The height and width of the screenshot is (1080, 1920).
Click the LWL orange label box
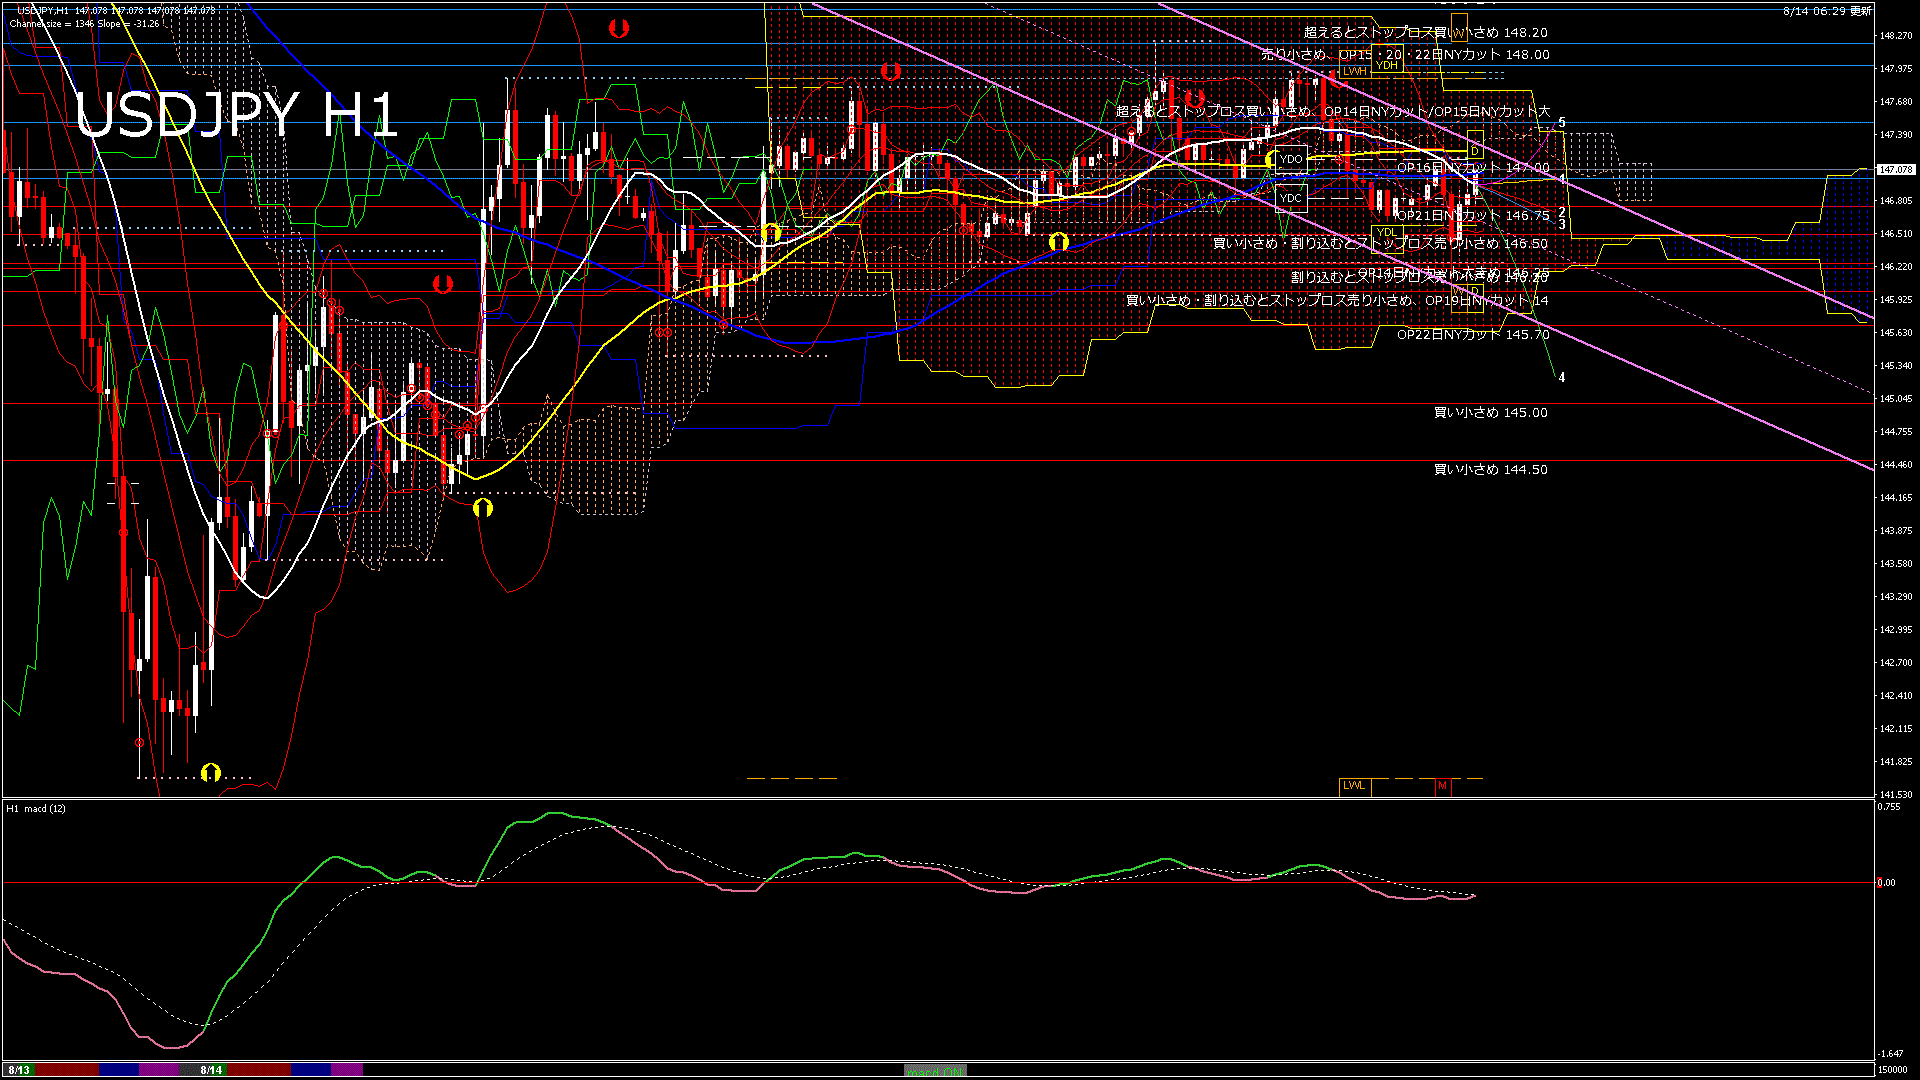pos(1354,786)
